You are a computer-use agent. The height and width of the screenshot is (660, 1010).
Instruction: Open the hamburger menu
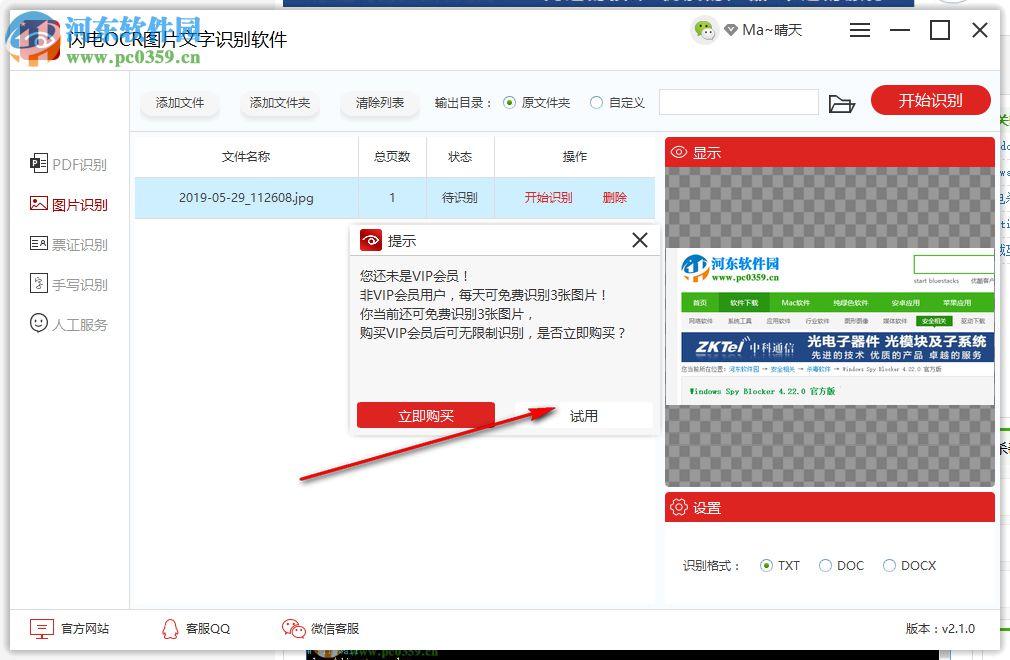(859, 30)
